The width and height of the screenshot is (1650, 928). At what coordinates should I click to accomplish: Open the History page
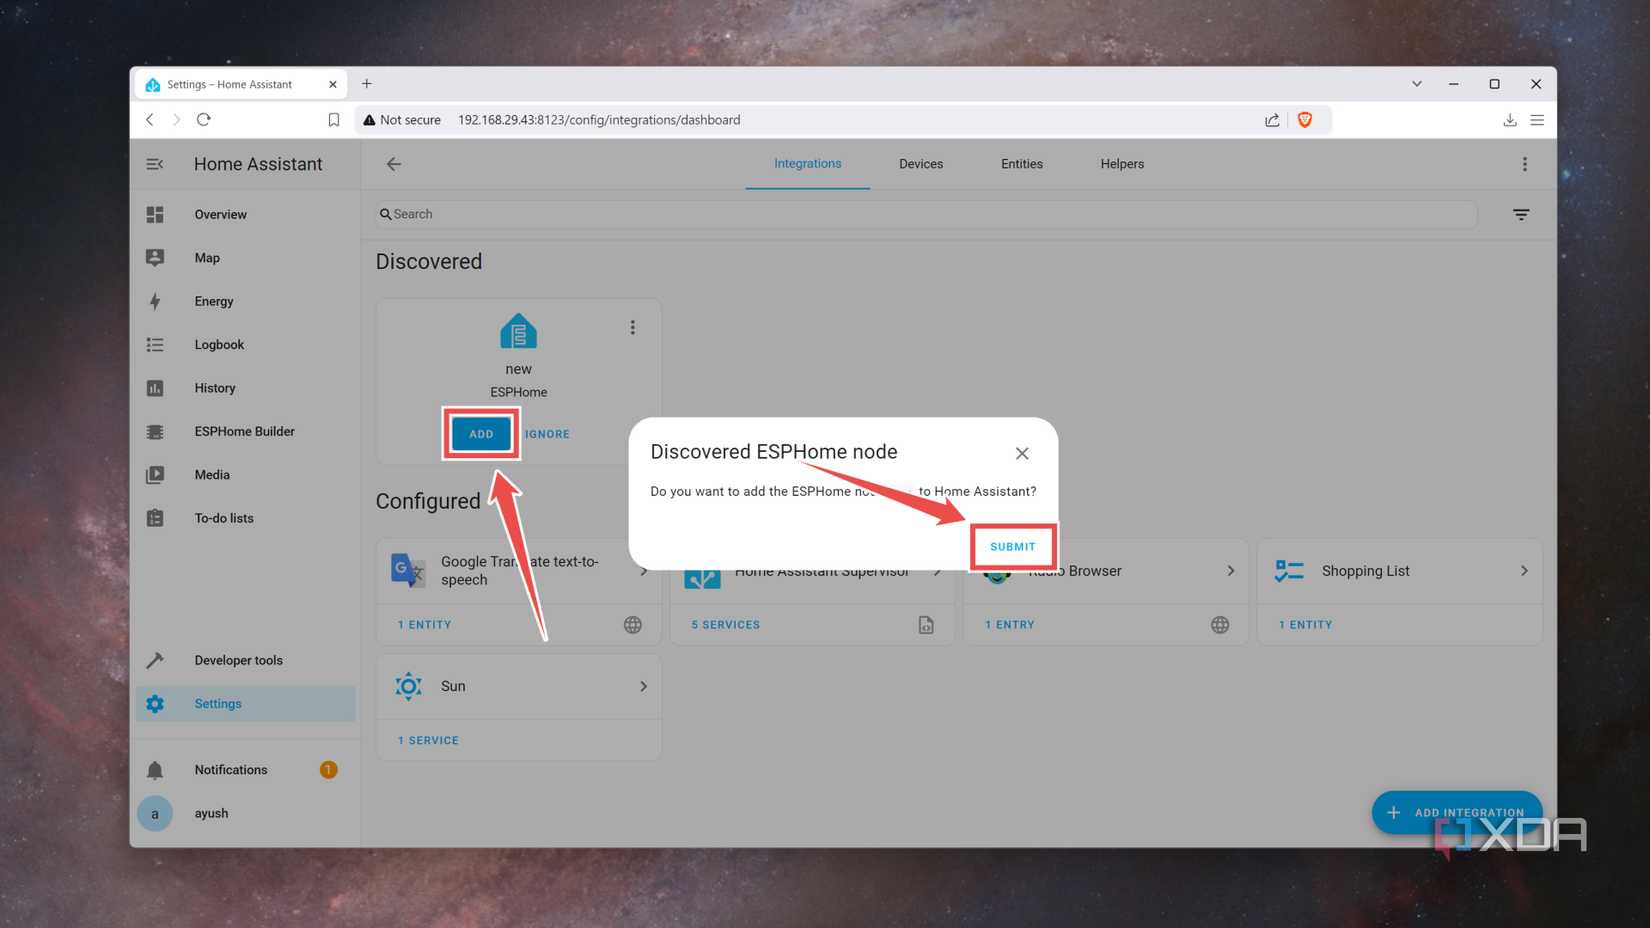point(245,388)
